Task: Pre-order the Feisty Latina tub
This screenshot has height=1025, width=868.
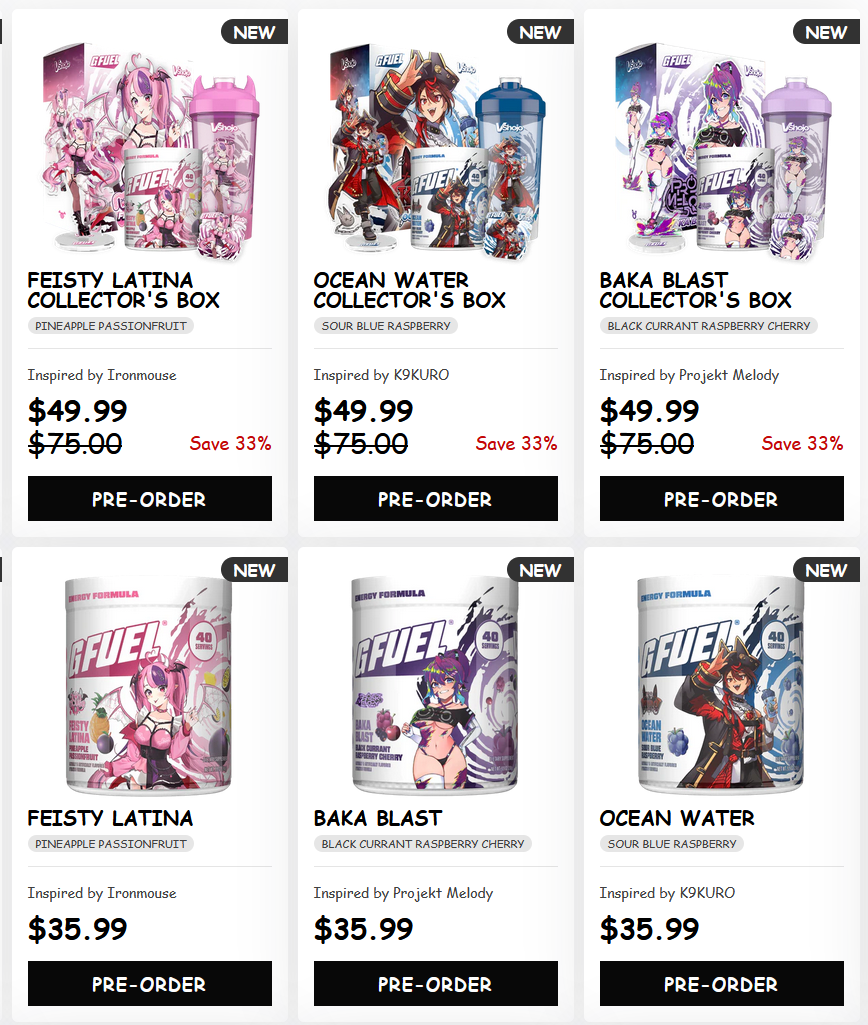Action: [150, 983]
